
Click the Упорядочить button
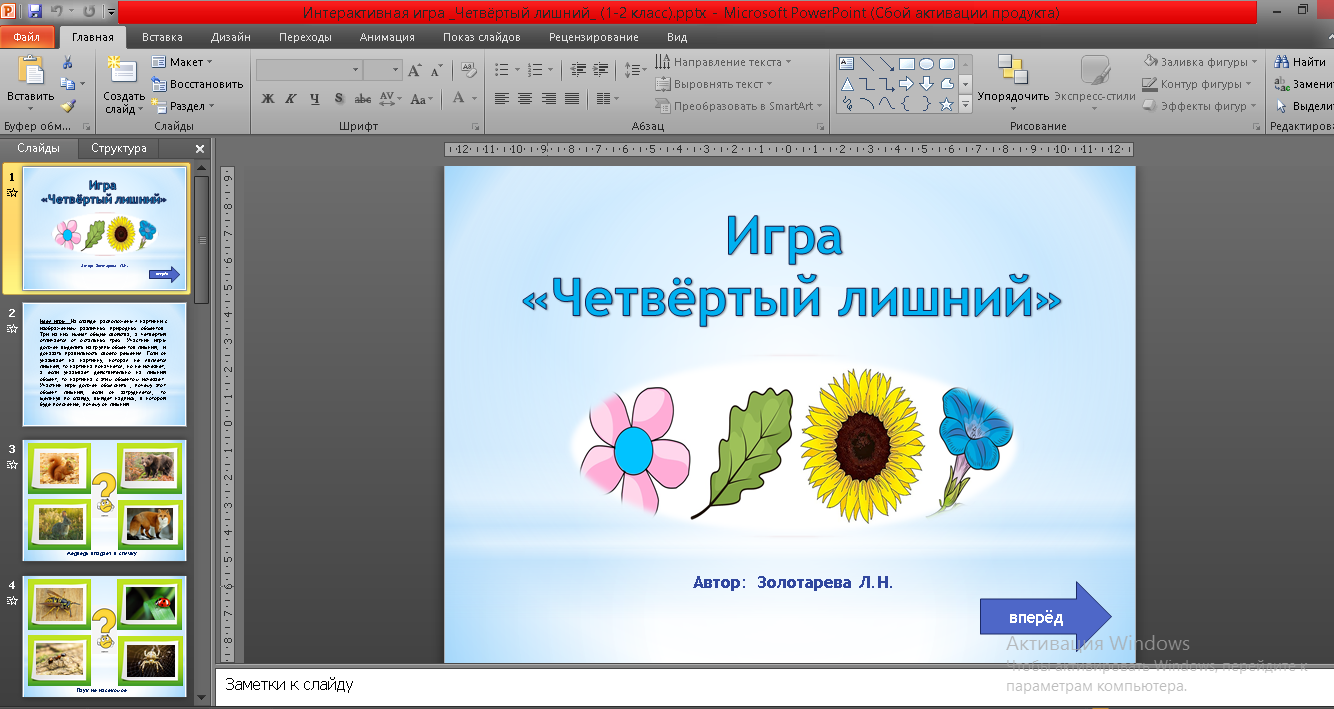tap(1013, 80)
